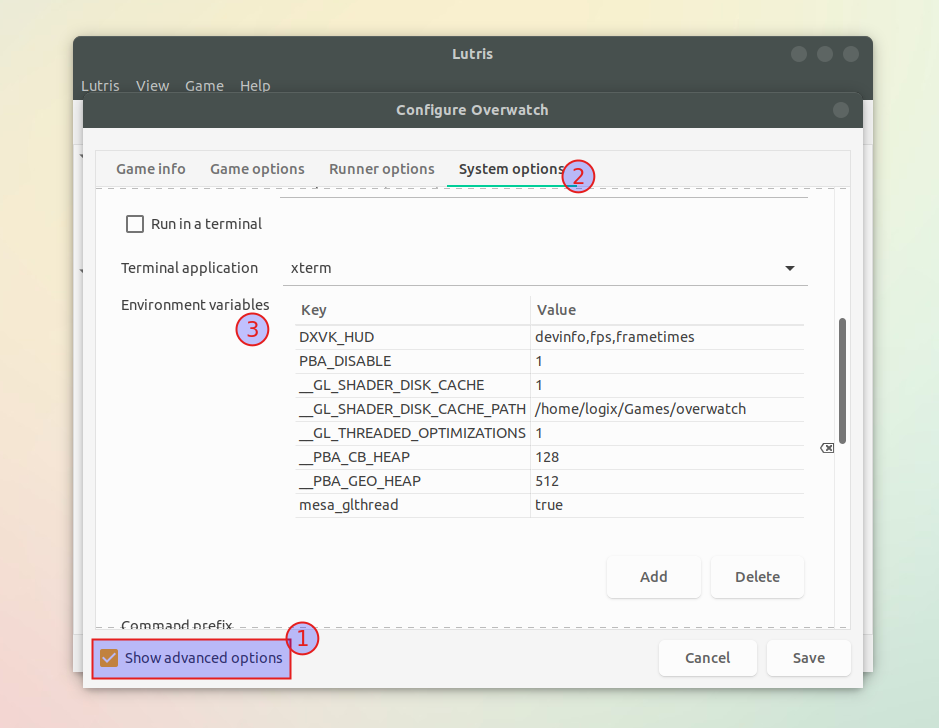
Task: Click the Add button for environment variables
Action: 653,577
